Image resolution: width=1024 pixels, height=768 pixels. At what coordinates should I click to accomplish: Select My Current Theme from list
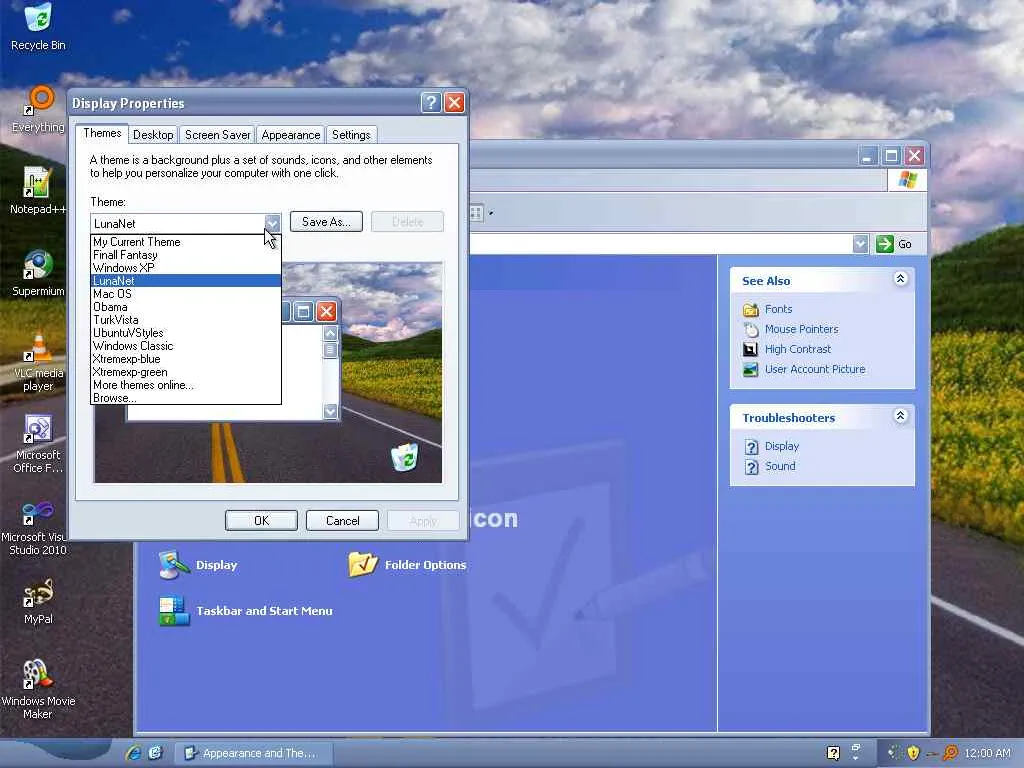[185, 242]
